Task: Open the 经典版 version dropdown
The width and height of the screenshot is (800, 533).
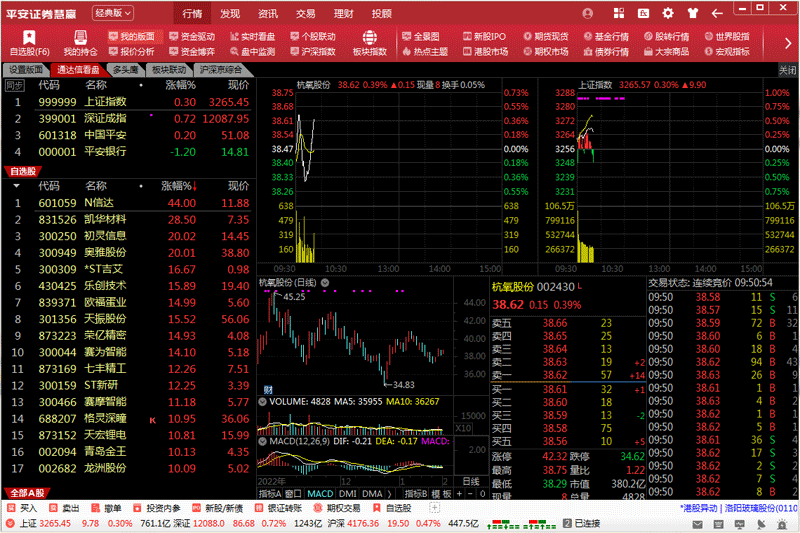Action: click(113, 13)
